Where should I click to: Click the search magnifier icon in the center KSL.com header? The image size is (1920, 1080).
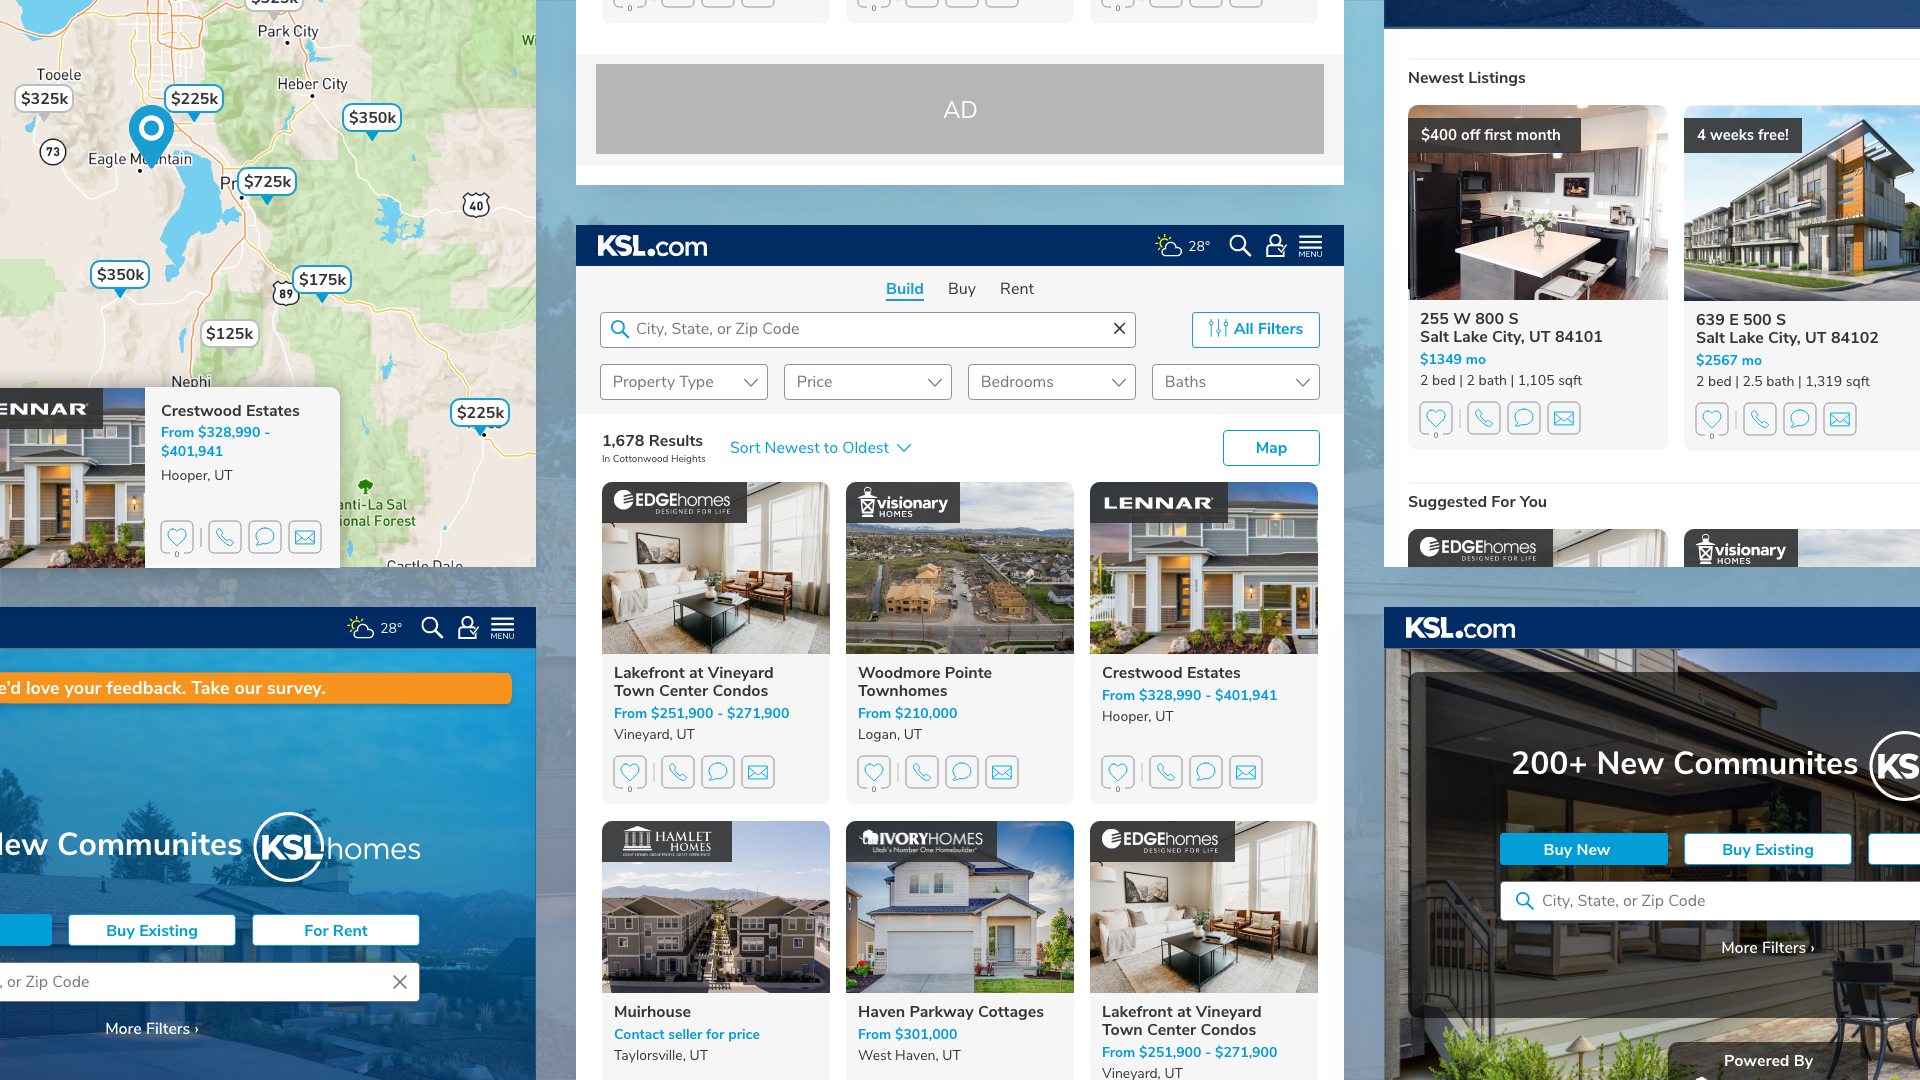pos(1240,246)
